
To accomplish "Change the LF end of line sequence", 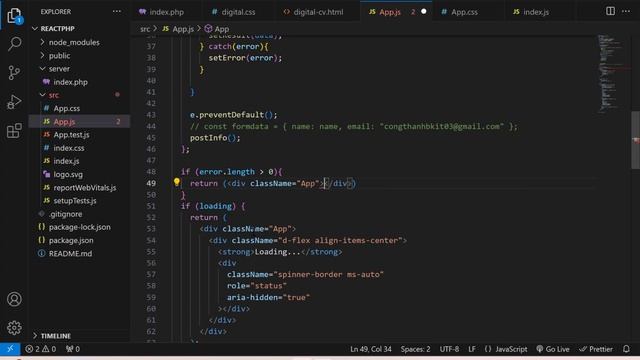I will (472, 349).
